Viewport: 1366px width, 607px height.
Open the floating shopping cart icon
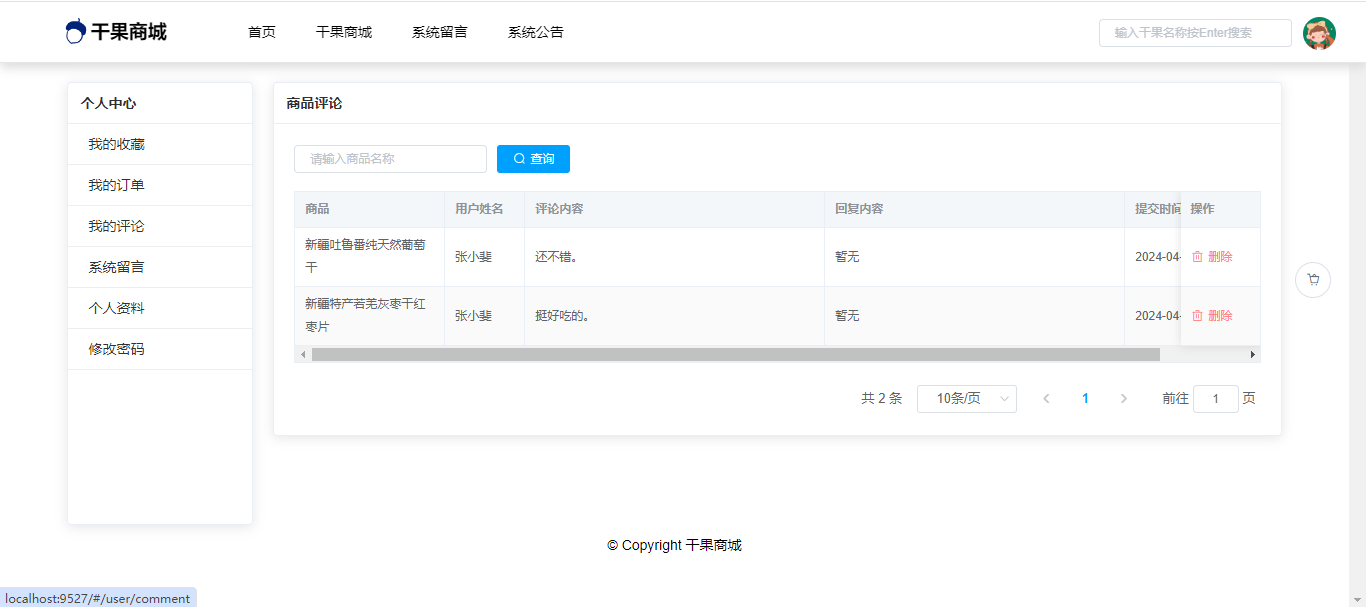click(1312, 280)
